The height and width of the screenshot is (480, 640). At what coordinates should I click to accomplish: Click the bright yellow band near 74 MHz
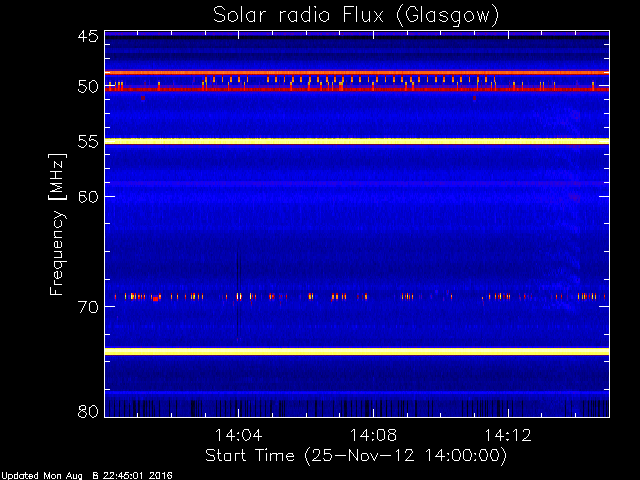point(357,351)
